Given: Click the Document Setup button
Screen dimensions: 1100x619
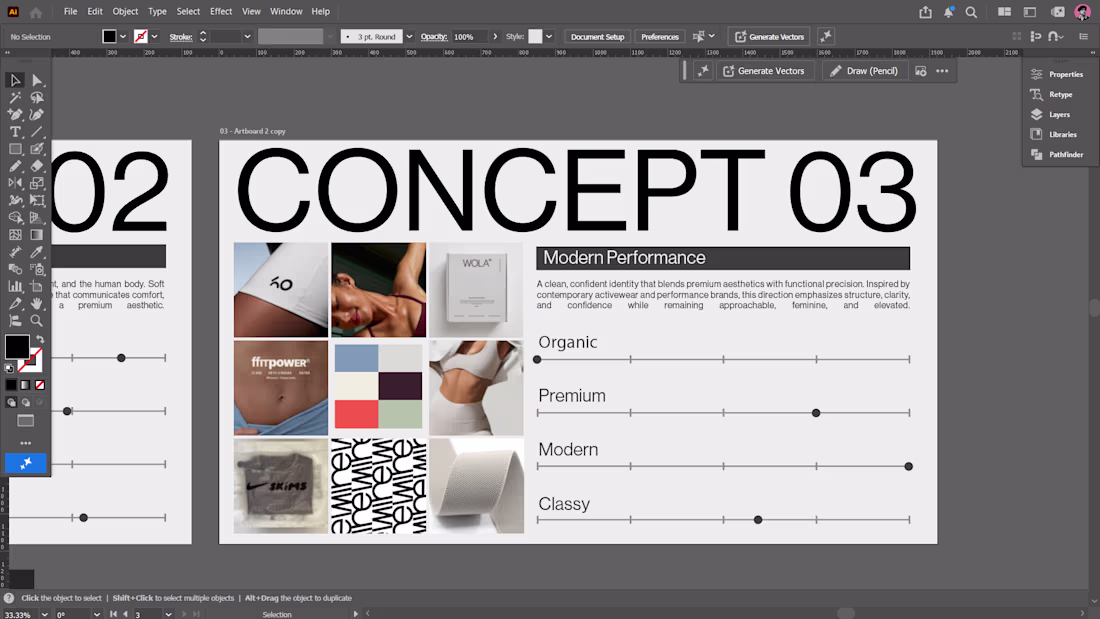Looking at the screenshot, I should [x=597, y=36].
